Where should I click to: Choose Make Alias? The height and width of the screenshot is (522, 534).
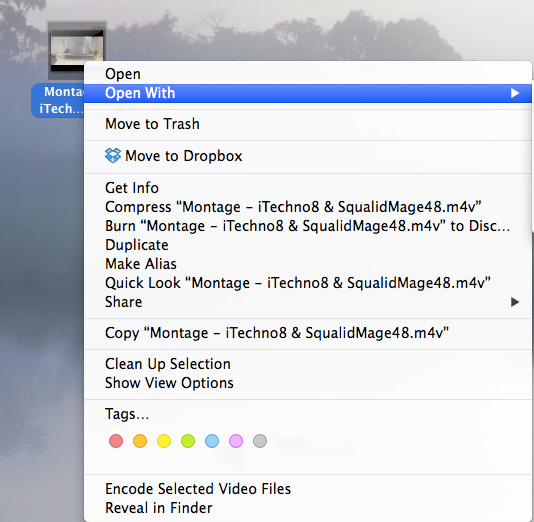click(308, 264)
